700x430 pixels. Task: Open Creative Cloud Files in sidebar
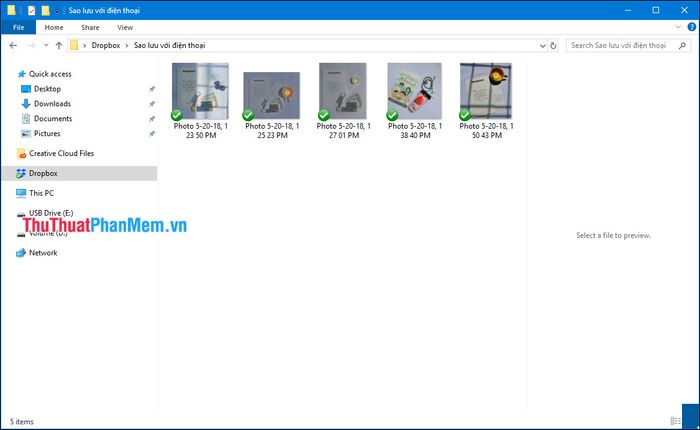(x=61, y=153)
